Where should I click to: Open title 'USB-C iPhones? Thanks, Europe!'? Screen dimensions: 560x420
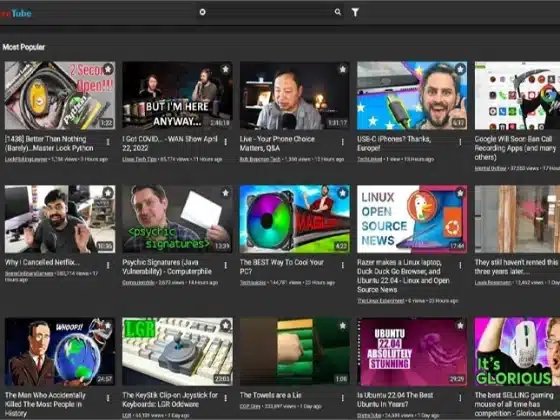coord(394,144)
